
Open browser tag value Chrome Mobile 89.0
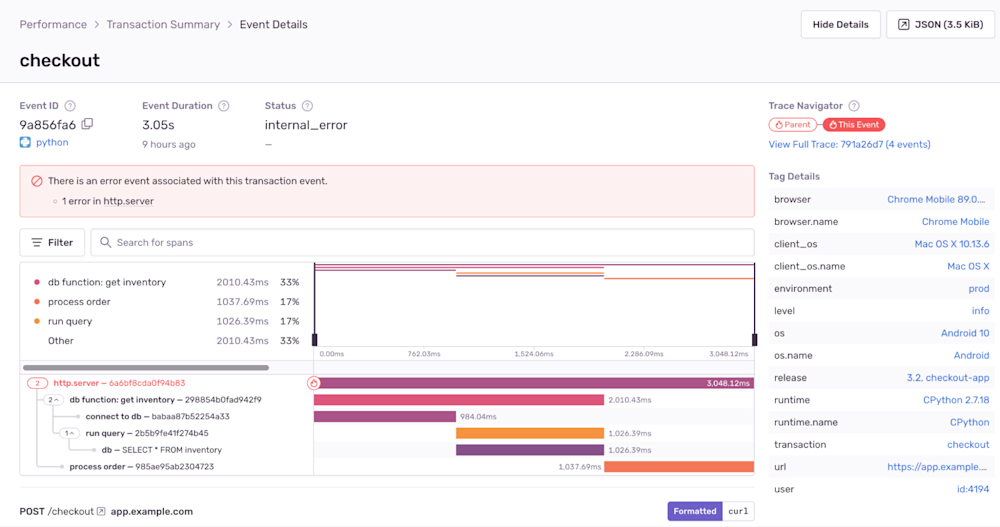tap(936, 199)
